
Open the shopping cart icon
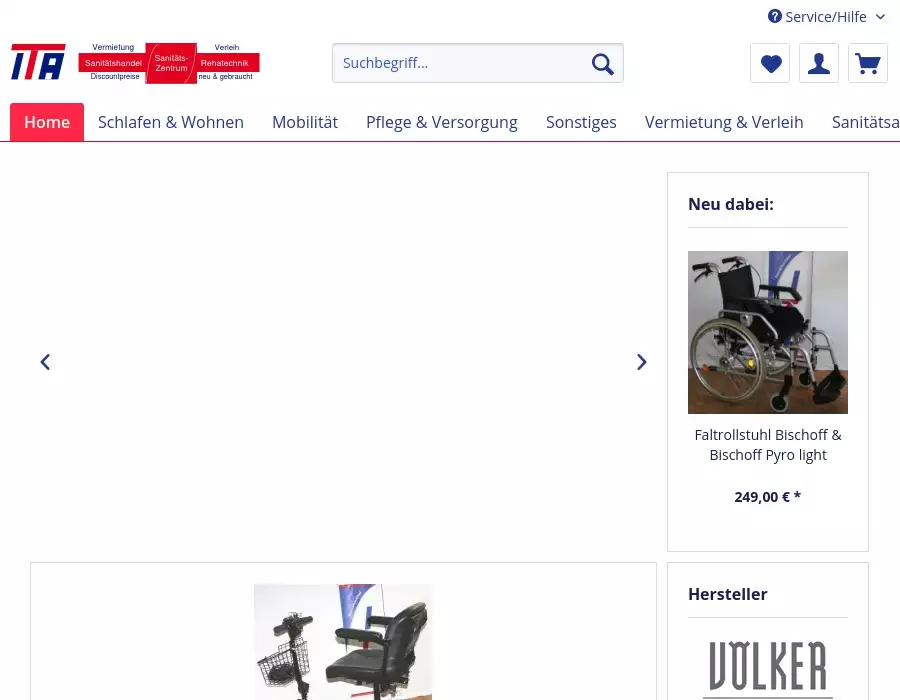pyautogui.click(x=868, y=64)
